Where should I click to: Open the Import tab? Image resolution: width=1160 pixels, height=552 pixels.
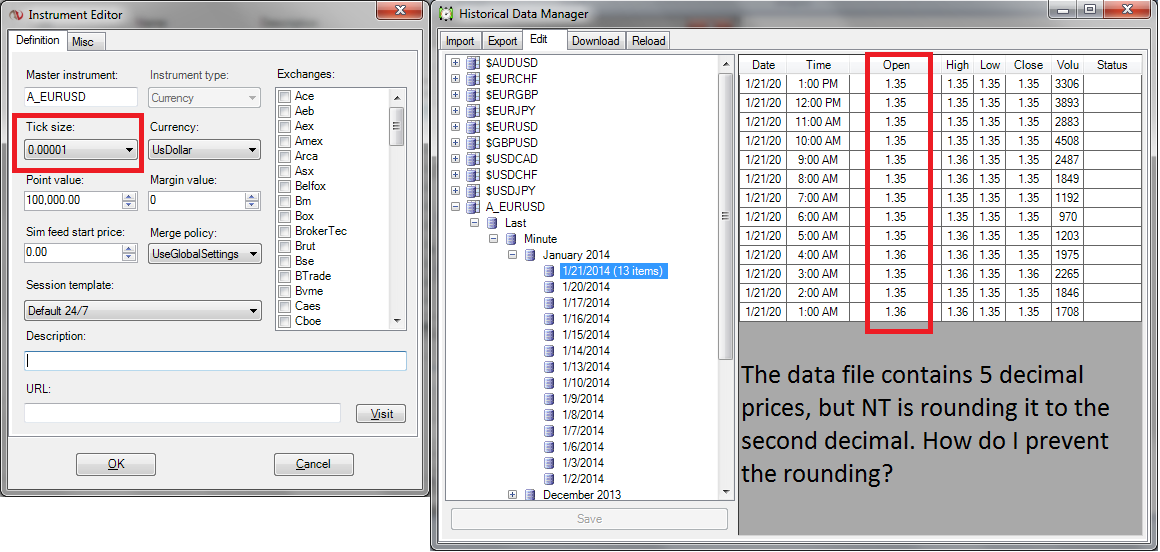(x=460, y=41)
